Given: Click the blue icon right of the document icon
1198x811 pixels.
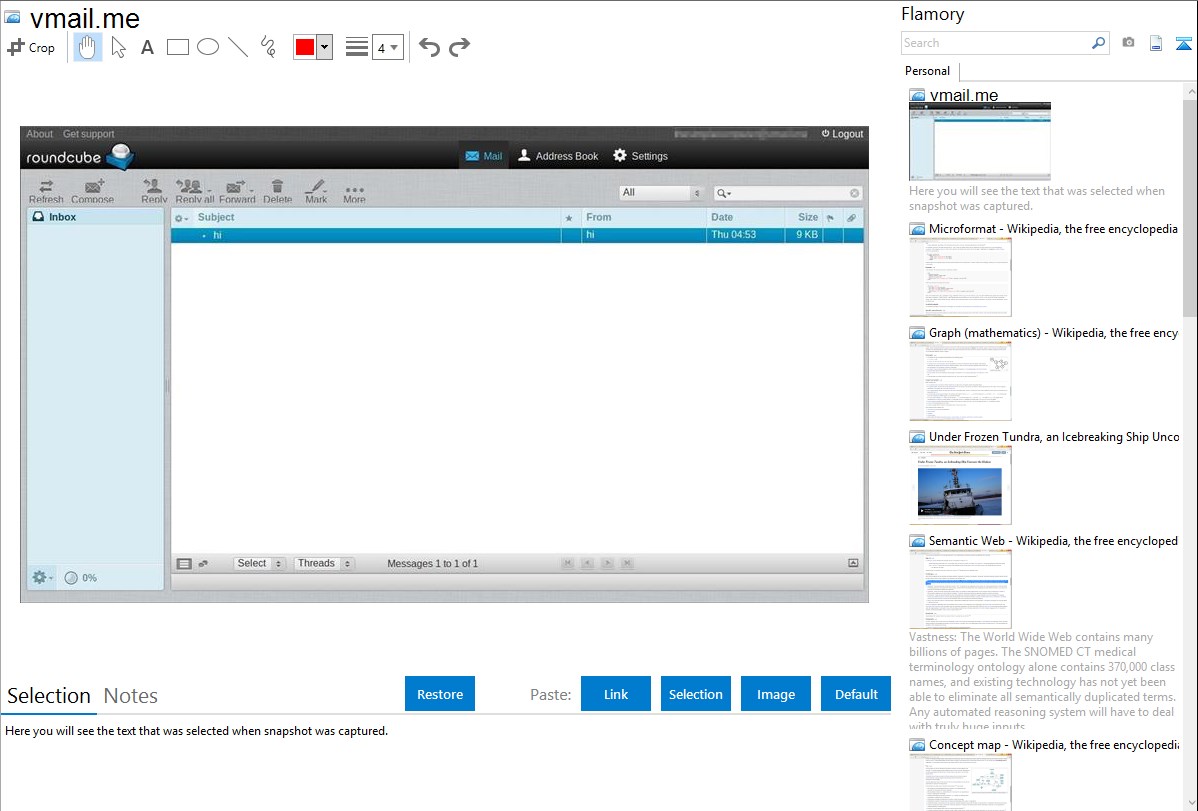Looking at the screenshot, I should [x=1183, y=43].
